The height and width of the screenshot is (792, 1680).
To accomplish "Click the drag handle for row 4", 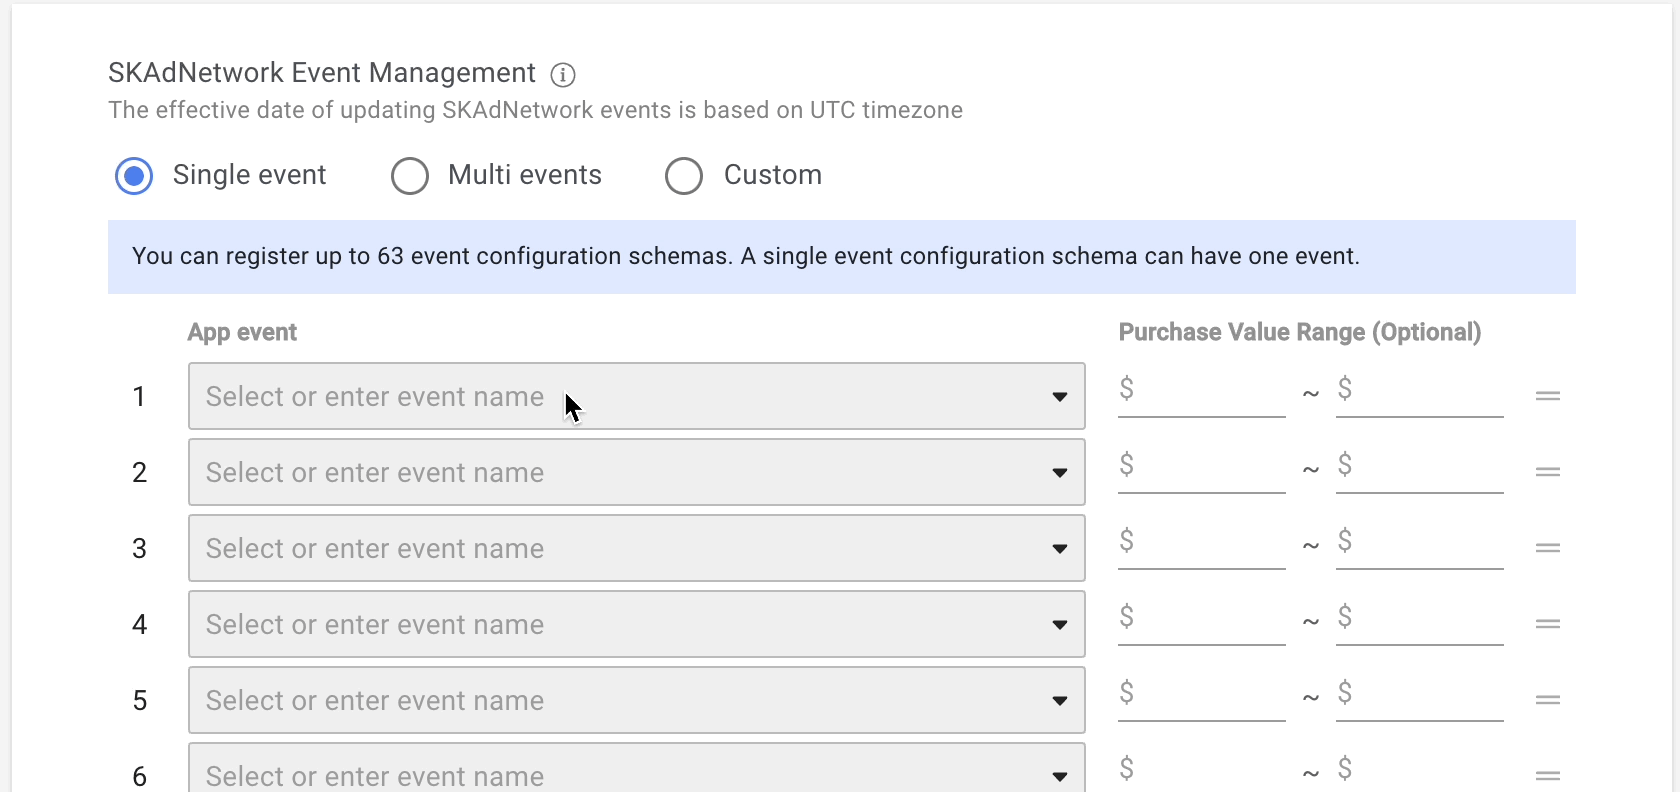I will point(1548,624).
